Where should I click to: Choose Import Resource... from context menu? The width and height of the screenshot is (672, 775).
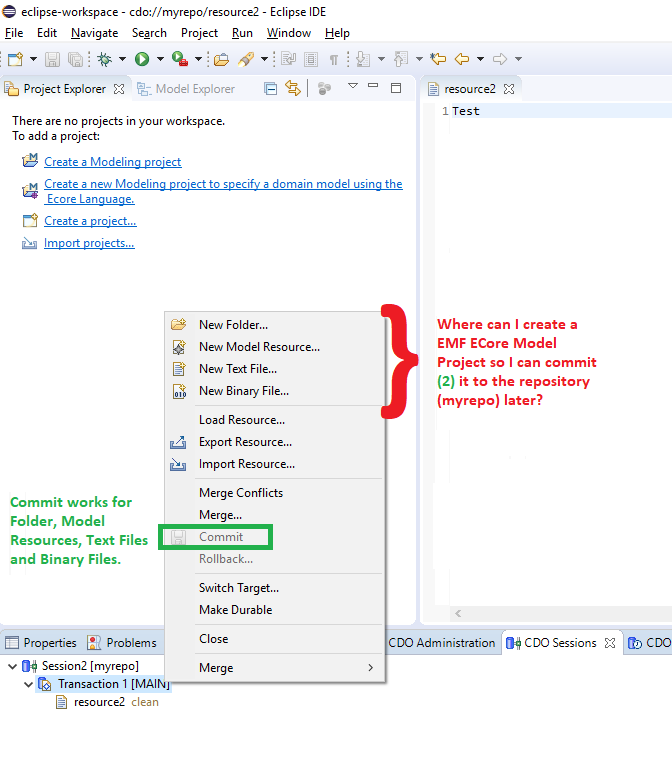(x=275, y=464)
